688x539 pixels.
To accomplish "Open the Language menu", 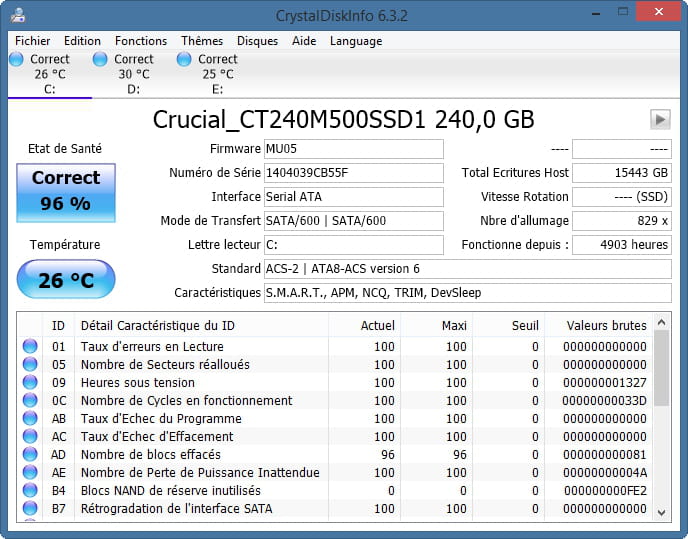I will coord(356,41).
